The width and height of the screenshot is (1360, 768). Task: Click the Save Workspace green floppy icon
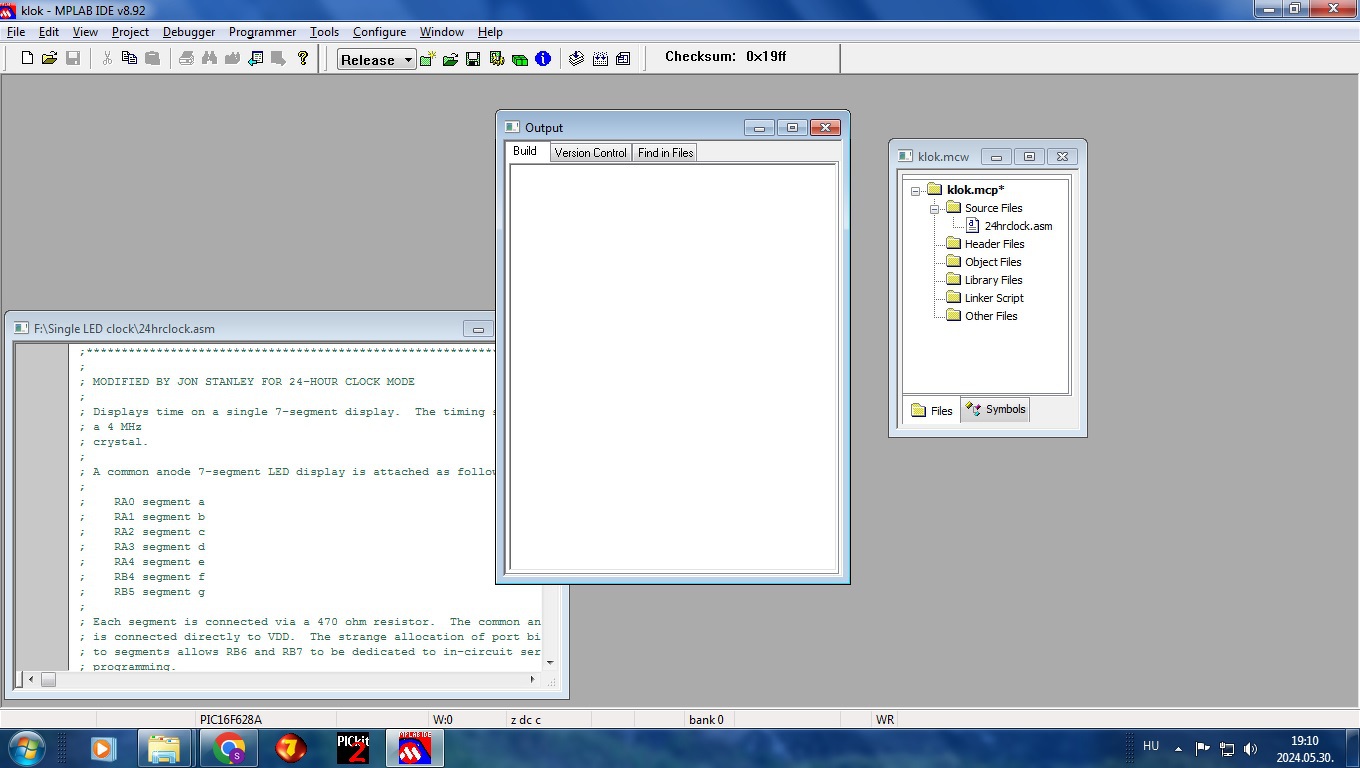(x=473, y=60)
